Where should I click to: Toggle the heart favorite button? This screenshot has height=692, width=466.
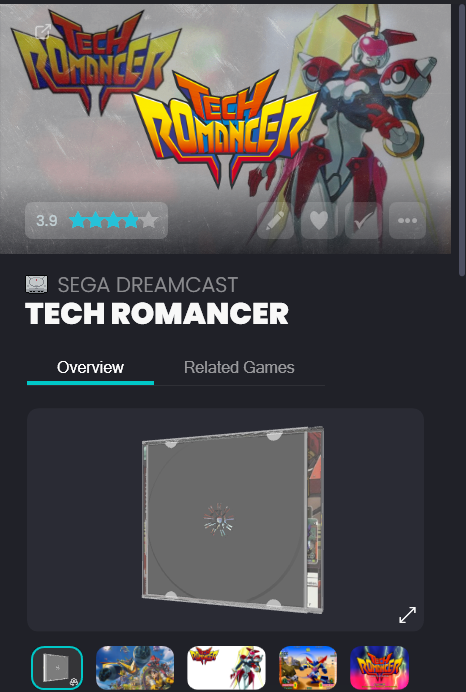[x=319, y=221]
